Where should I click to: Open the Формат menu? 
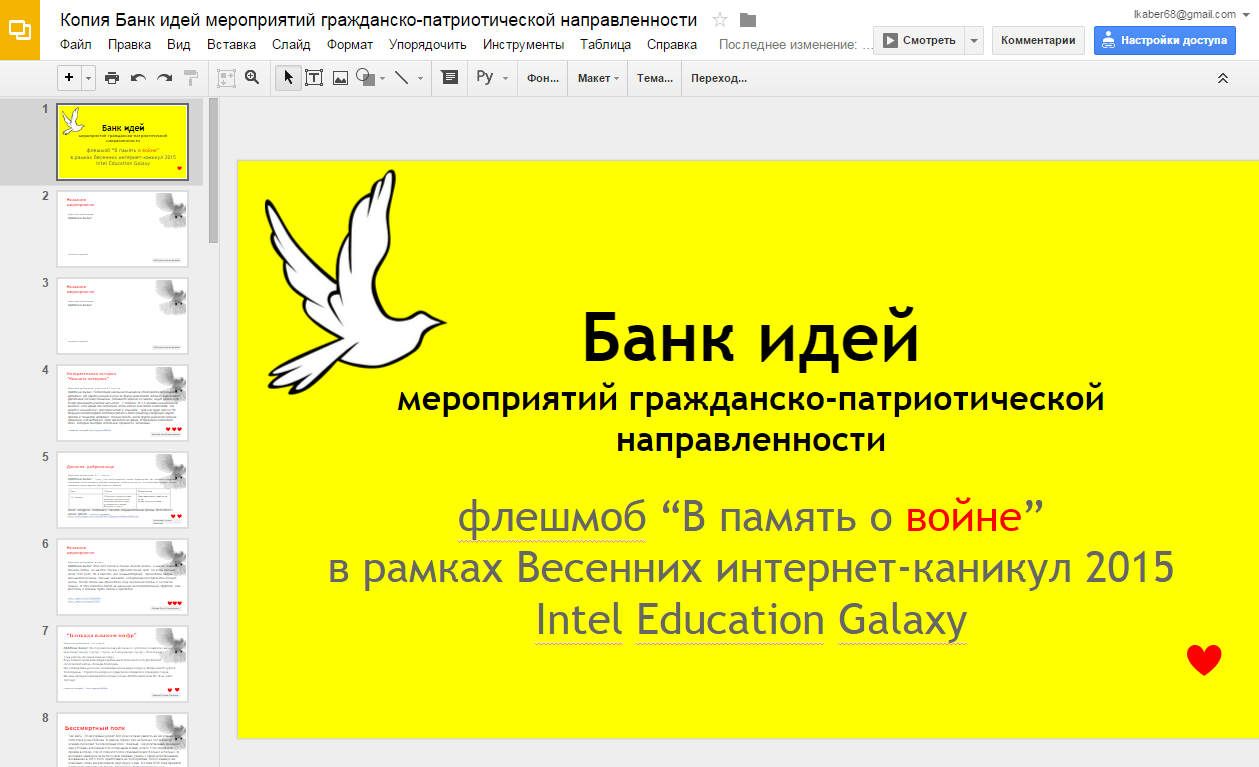(x=350, y=45)
